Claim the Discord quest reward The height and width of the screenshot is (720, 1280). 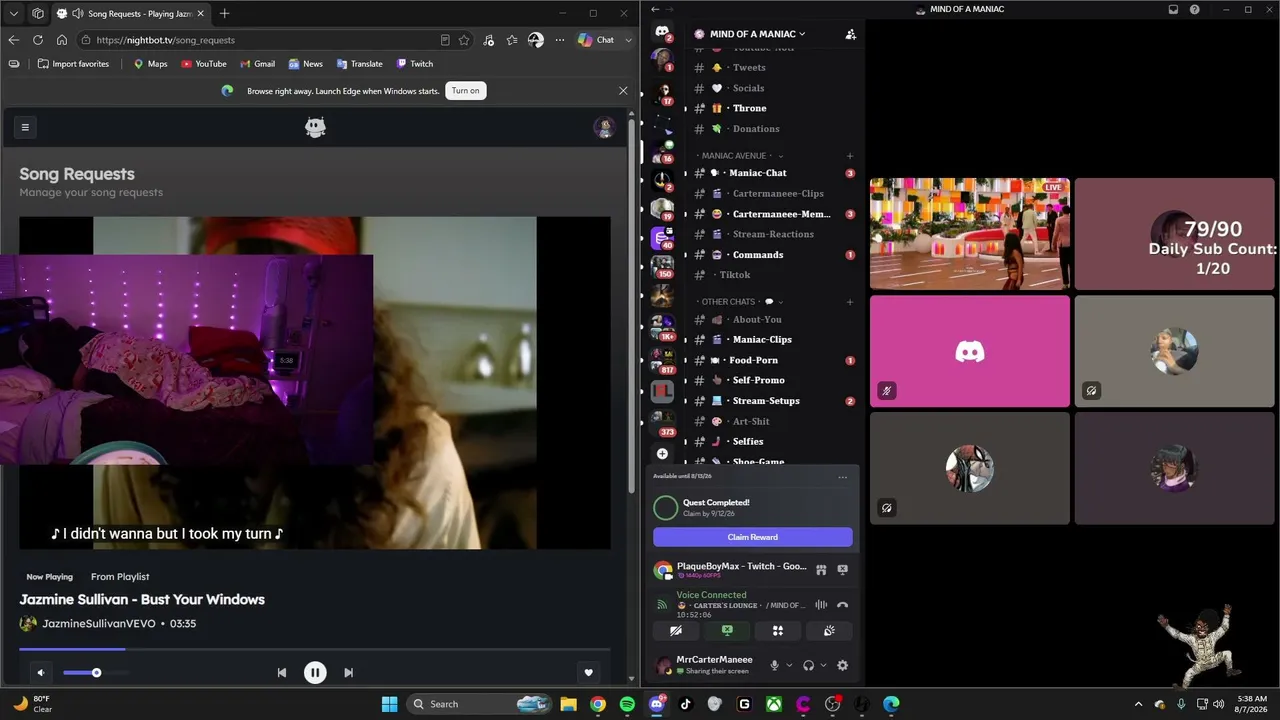point(753,537)
